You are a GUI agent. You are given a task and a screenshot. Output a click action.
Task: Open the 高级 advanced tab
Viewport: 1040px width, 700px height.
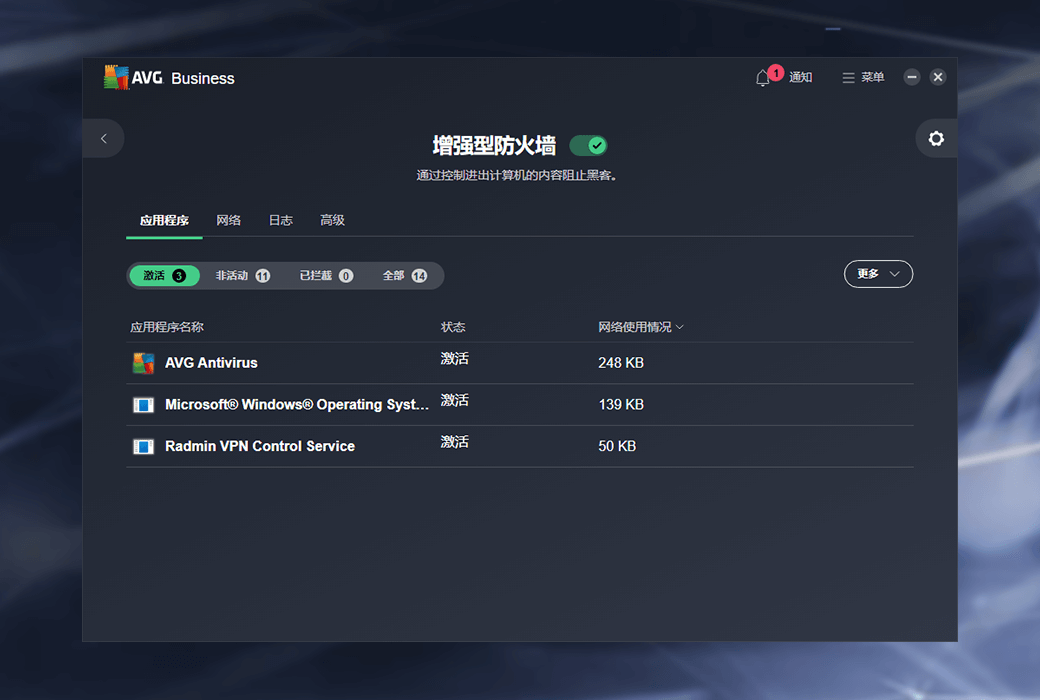pos(333,220)
